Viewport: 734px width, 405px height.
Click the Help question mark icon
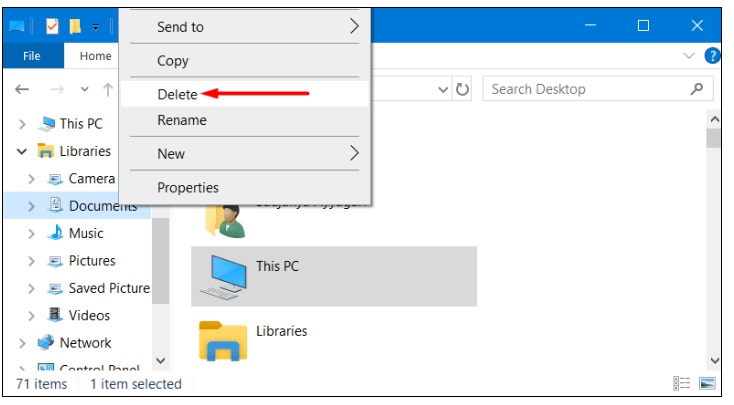712,56
